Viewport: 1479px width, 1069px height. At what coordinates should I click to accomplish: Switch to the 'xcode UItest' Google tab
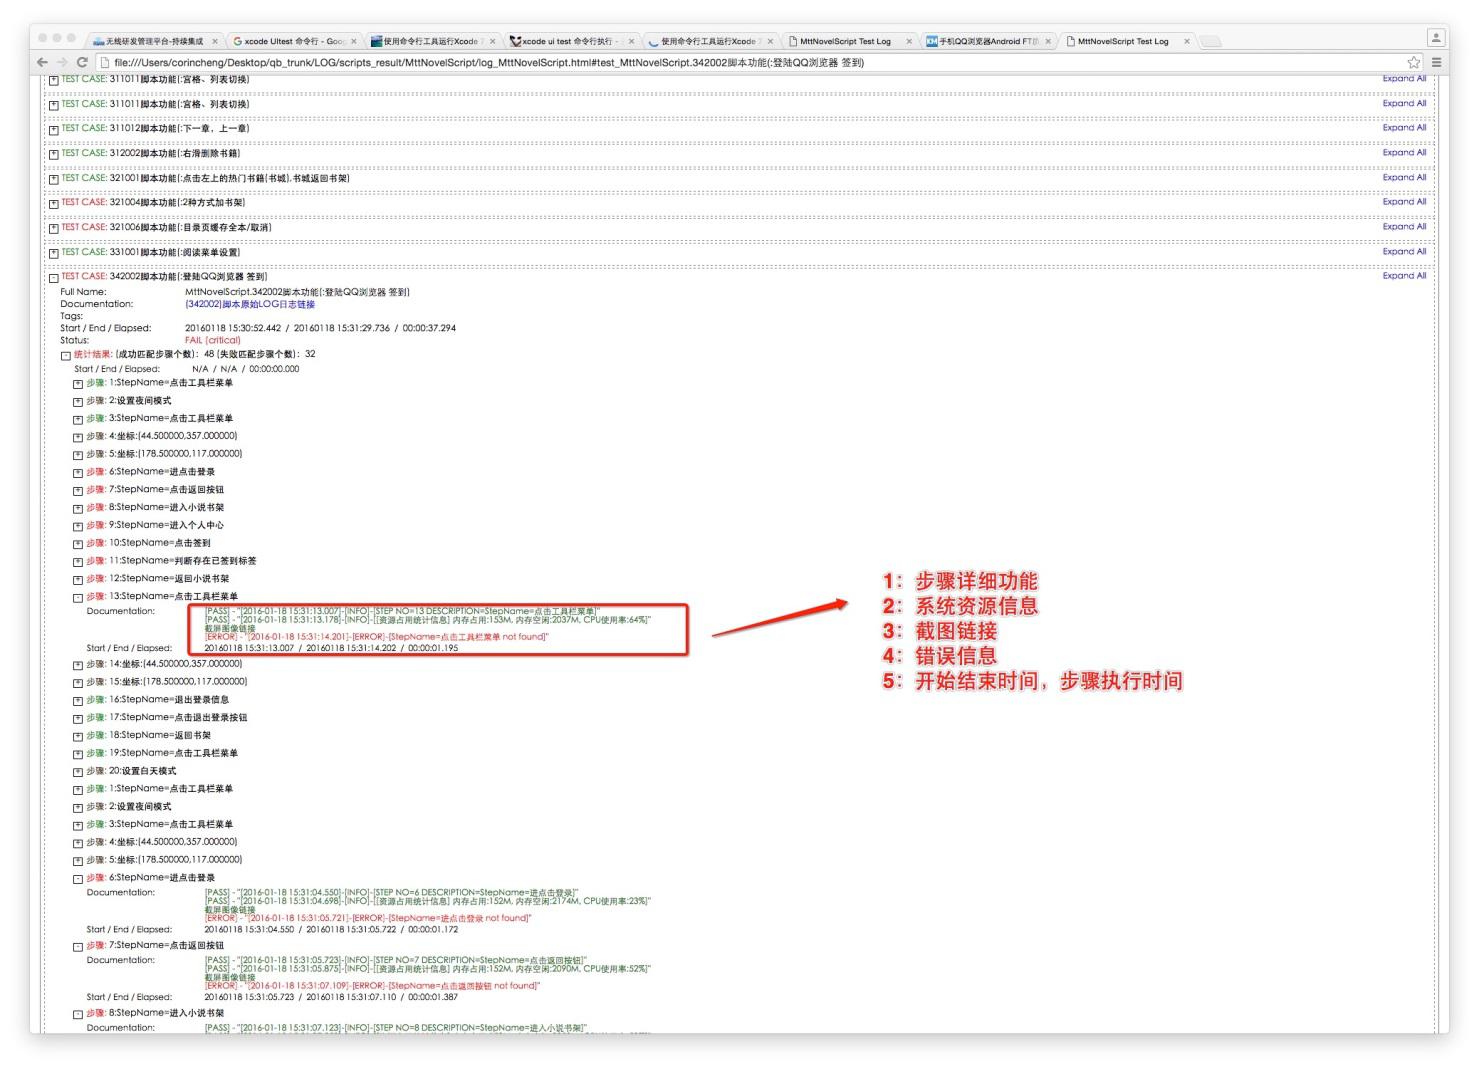(290, 42)
